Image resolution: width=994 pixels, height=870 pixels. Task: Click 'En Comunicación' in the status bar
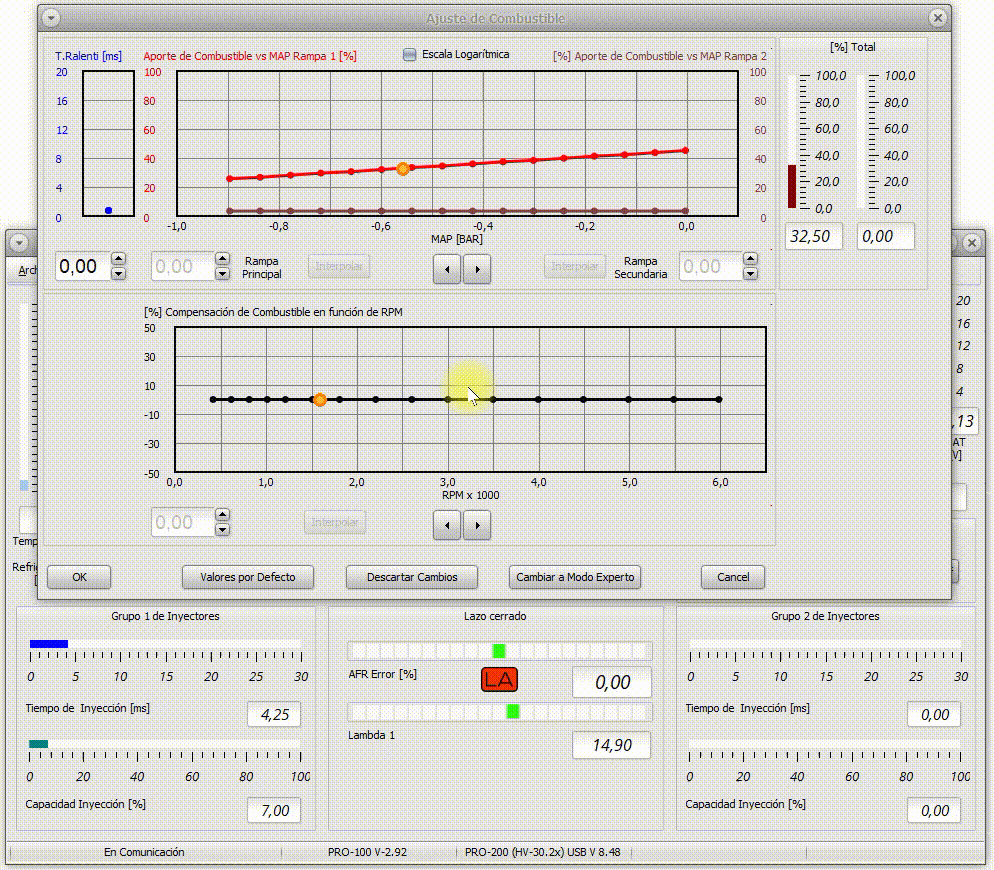145,852
